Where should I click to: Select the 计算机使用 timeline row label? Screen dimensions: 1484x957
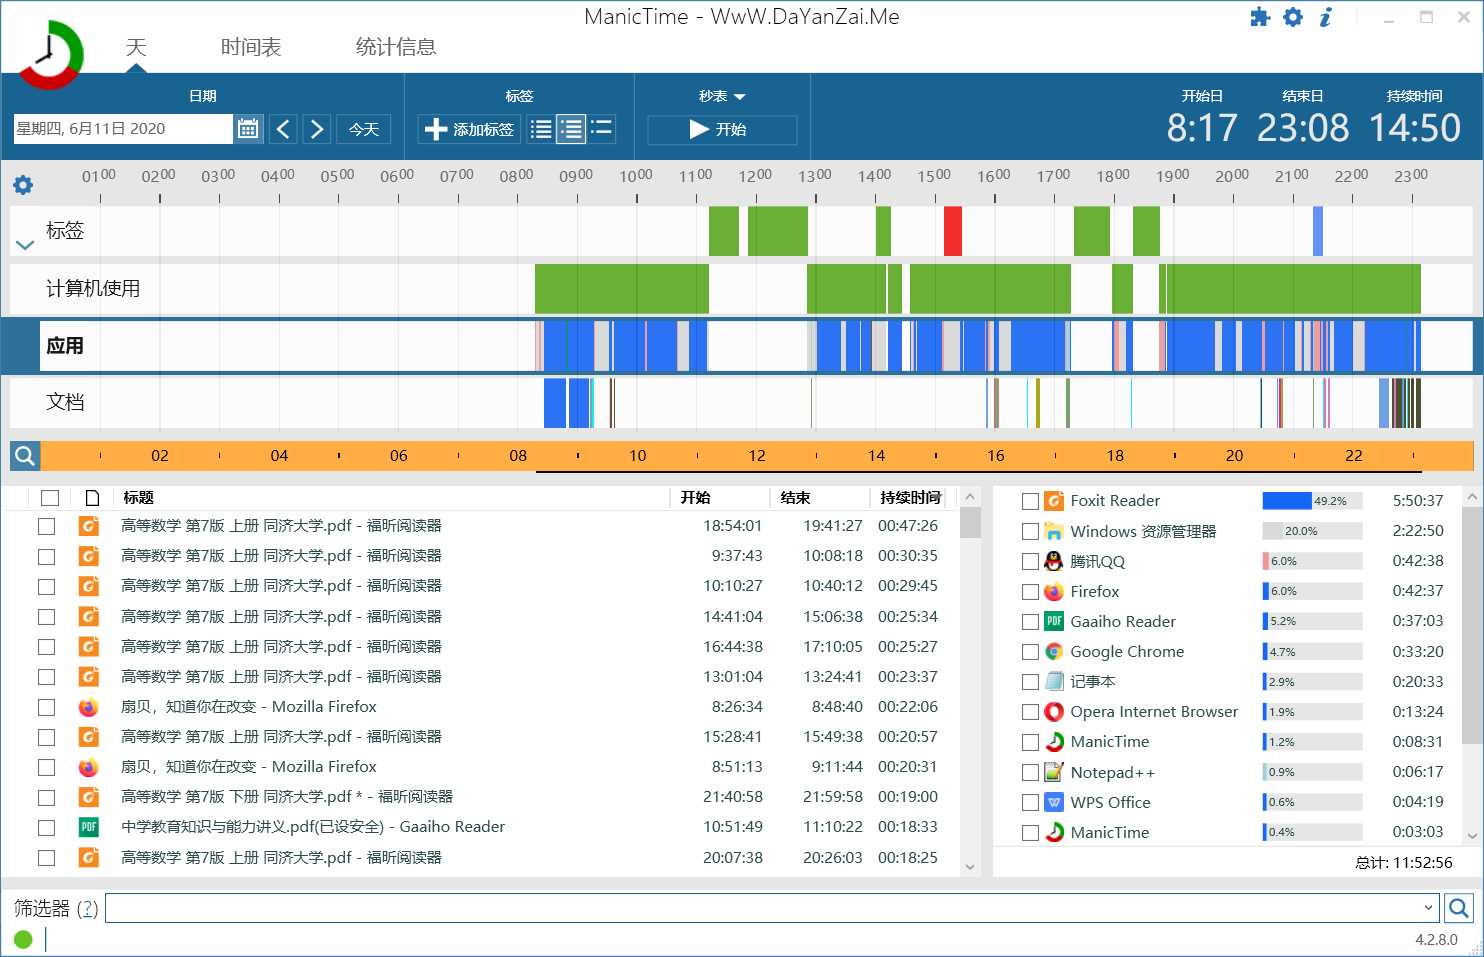click(x=93, y=289)
